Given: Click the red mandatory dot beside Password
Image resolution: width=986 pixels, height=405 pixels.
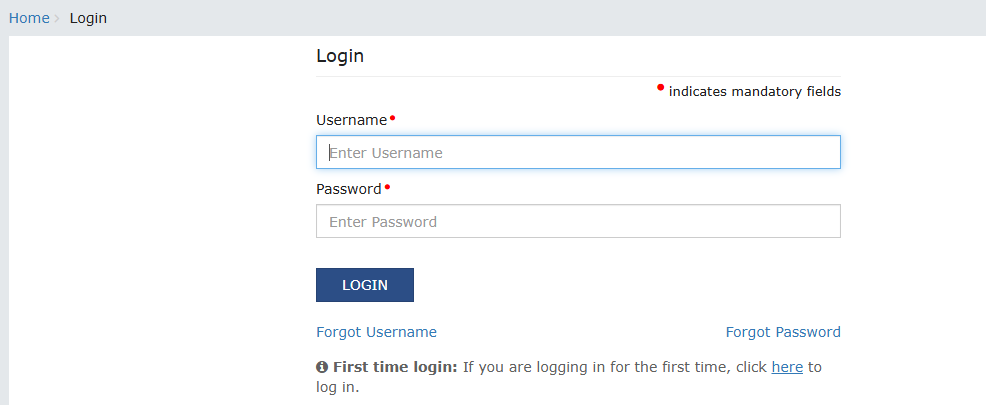Looking at the screenshot, I should (387, 187).
